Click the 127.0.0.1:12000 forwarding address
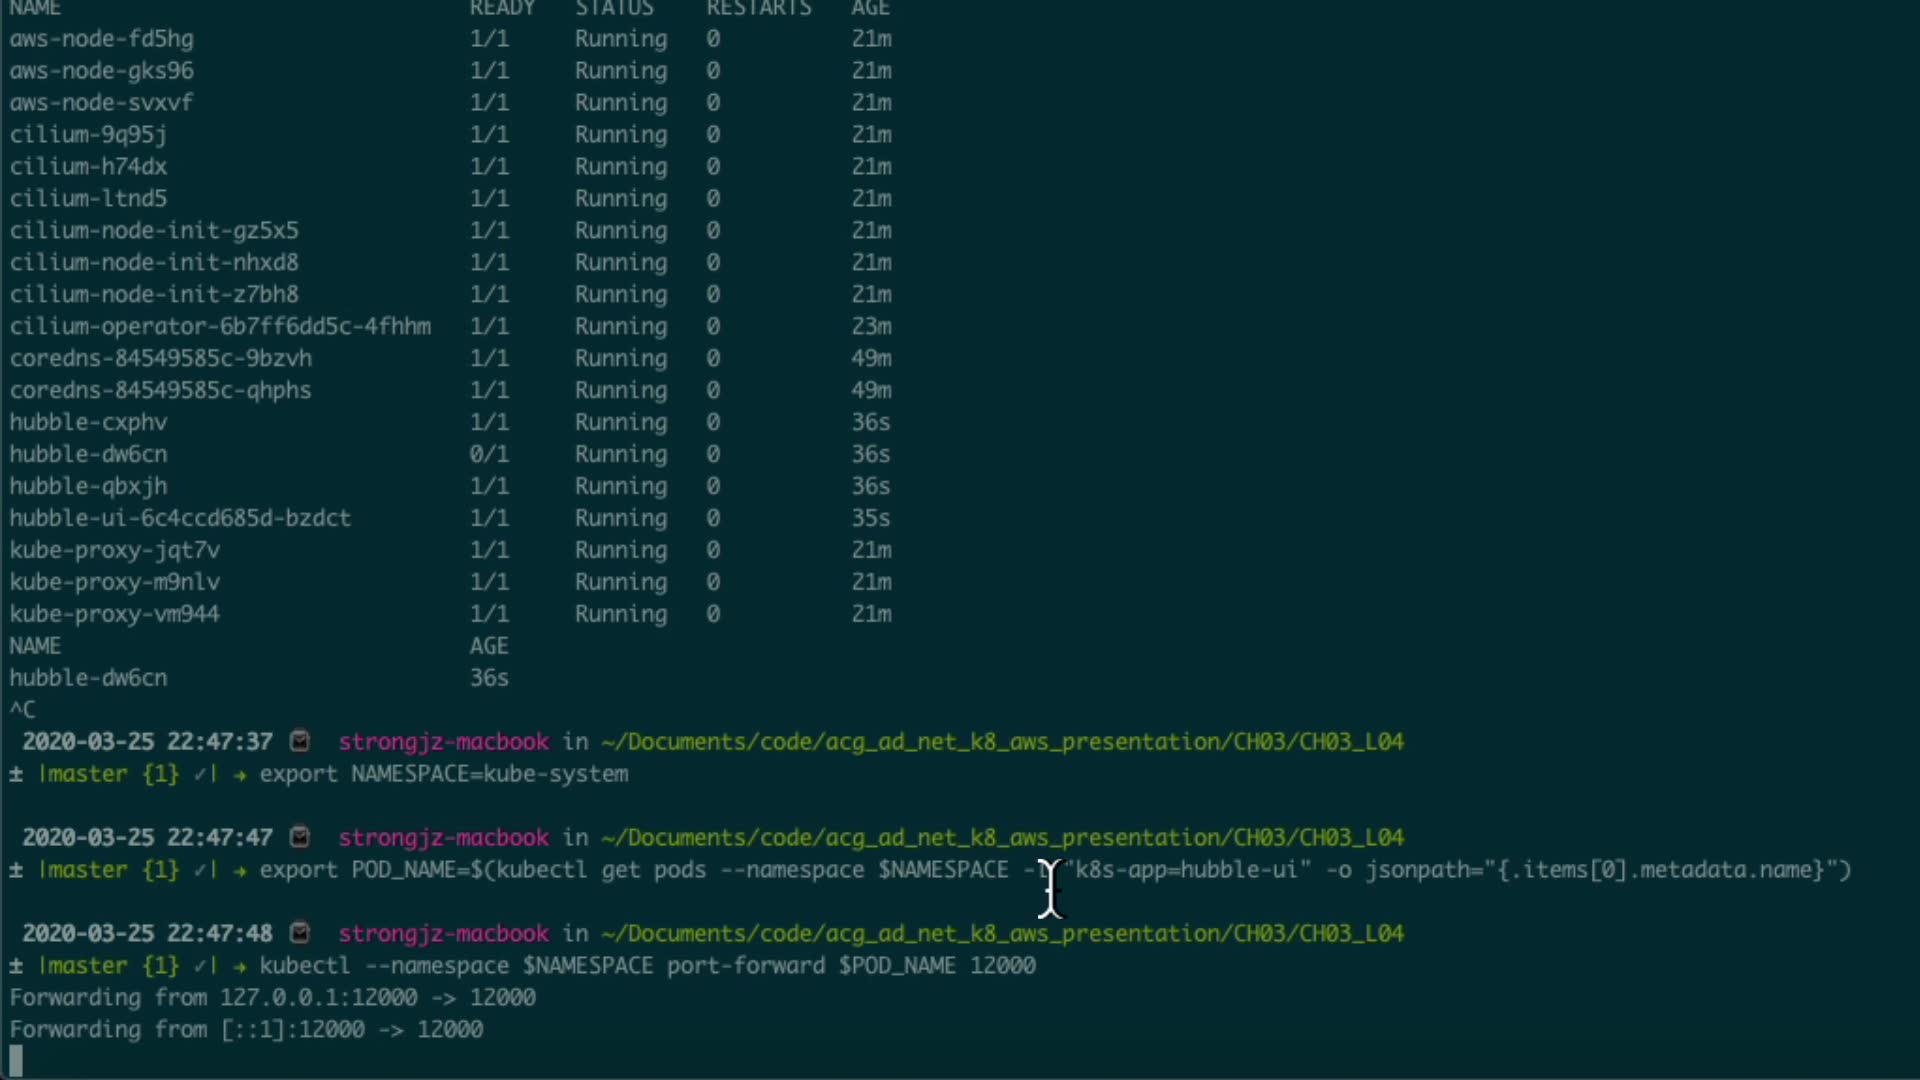Screen dimensions: 1920x1080 (318, 998)
